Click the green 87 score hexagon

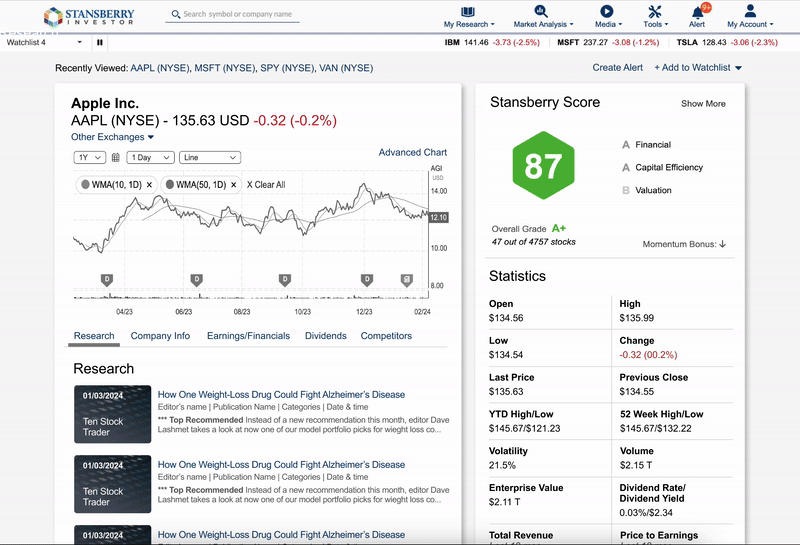[x=543, y=165]
